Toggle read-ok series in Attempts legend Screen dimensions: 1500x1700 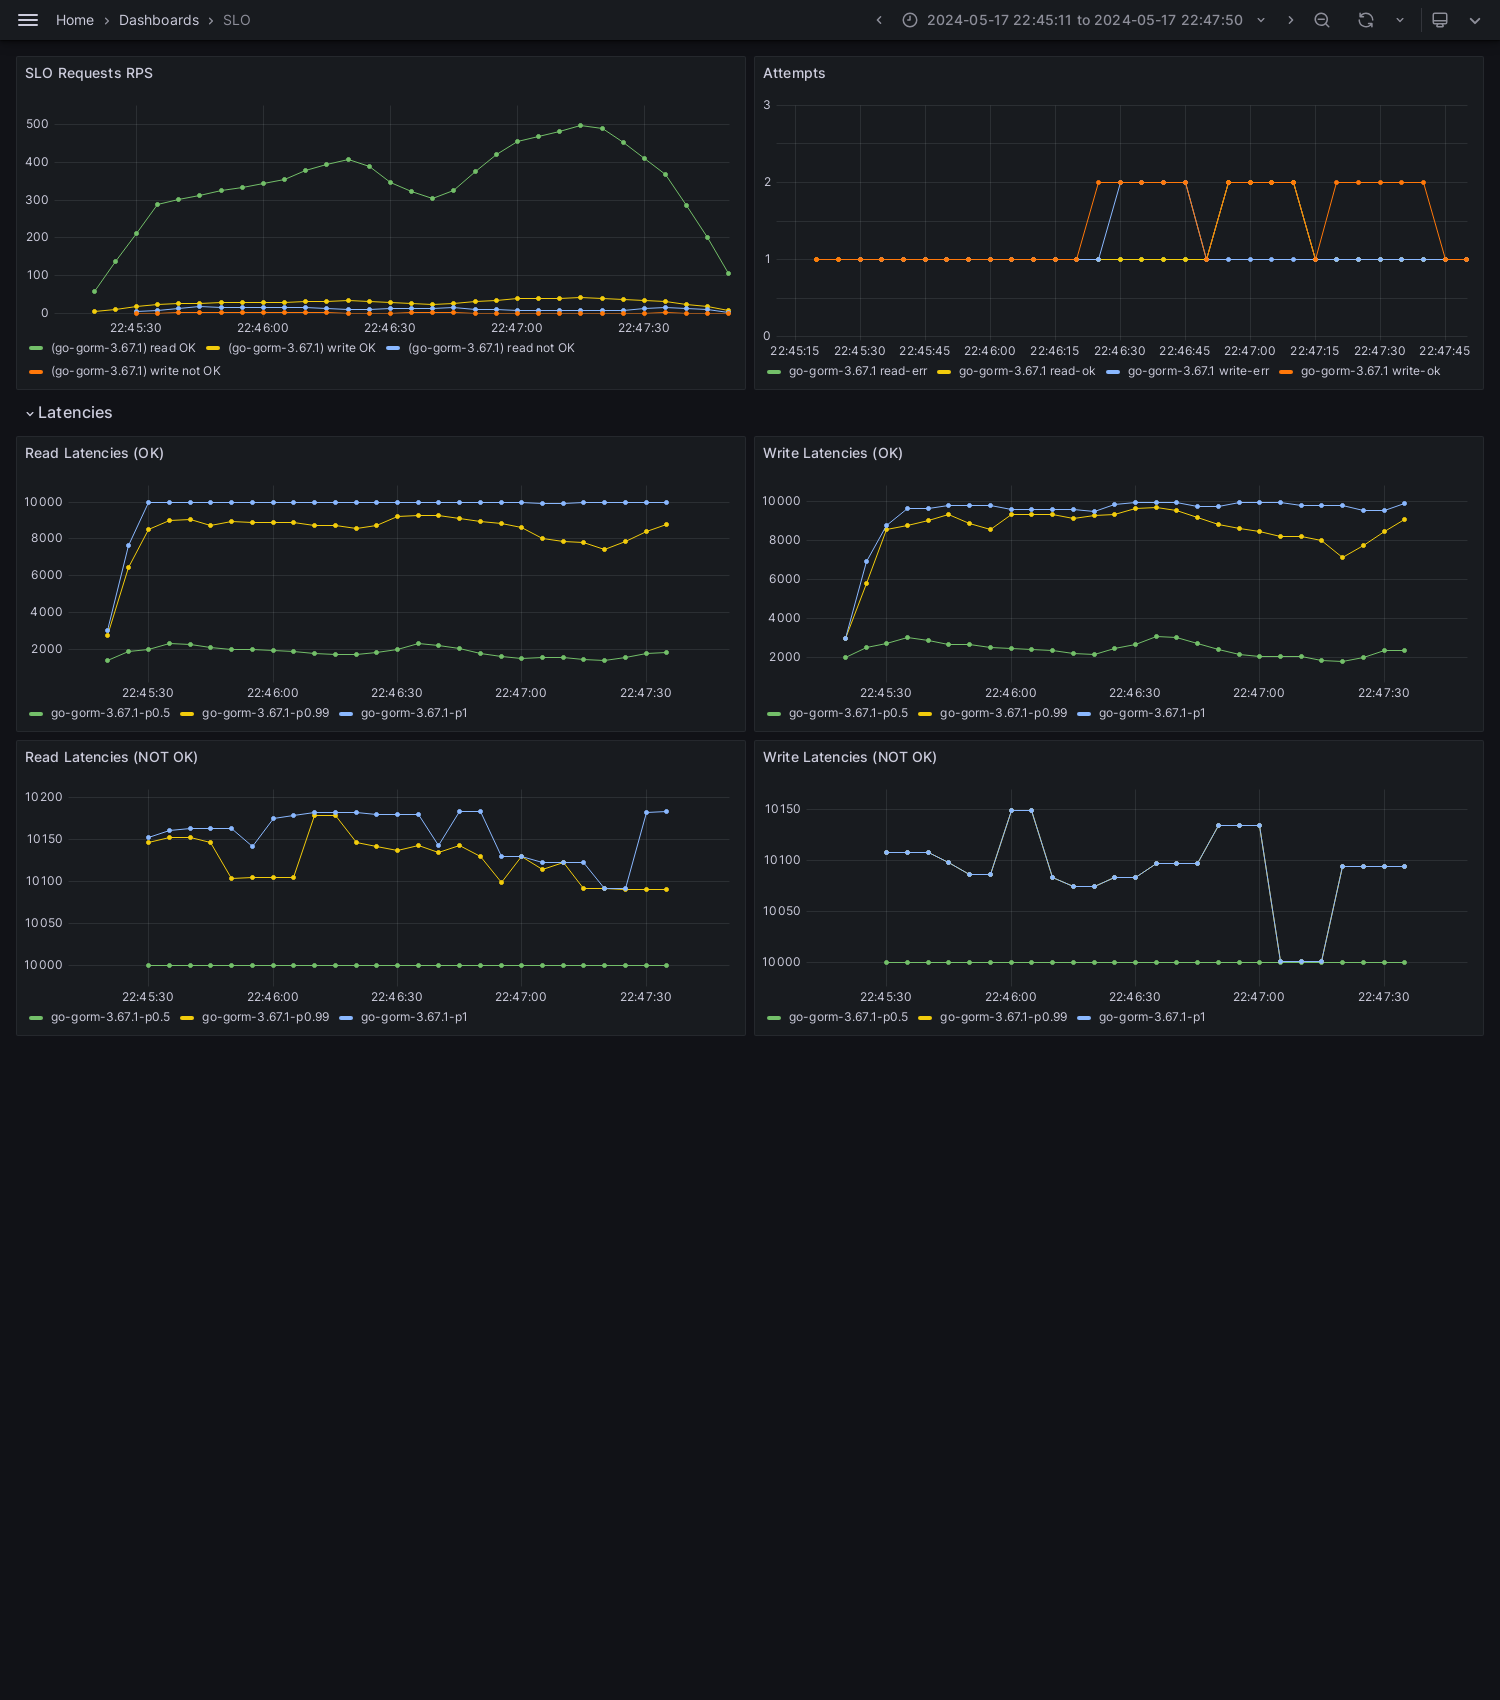[x=1027, y=371]
